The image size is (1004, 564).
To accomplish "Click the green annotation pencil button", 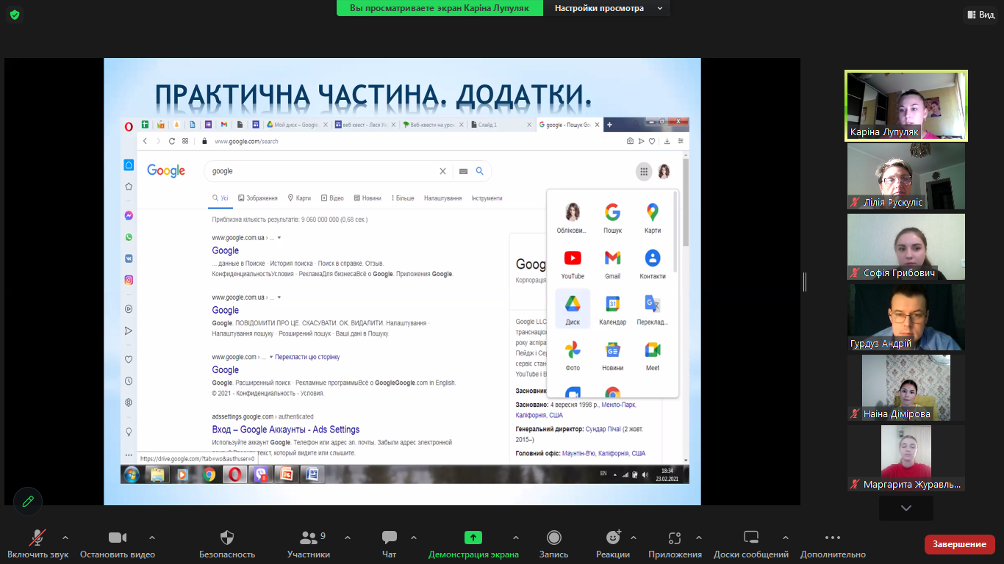I will tap(28, 501).
